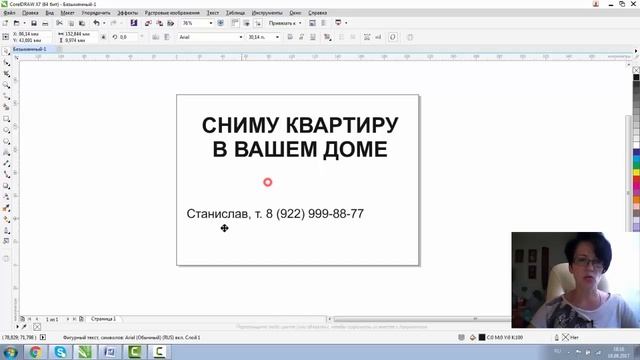The image size is (640, 360).
Task: Click the Publish to PDF icon
Action: pyautogui.click(x=171, y=23)
